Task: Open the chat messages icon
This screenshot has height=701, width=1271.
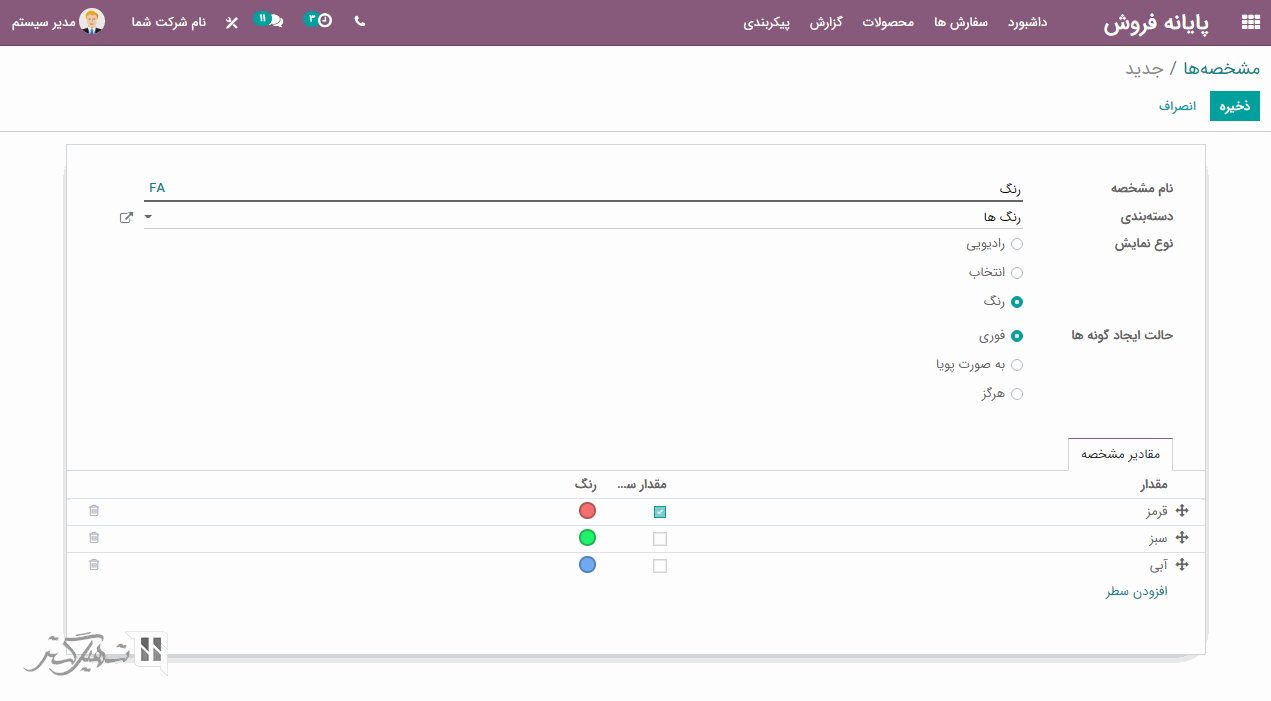Action: [x=276, y=21]
